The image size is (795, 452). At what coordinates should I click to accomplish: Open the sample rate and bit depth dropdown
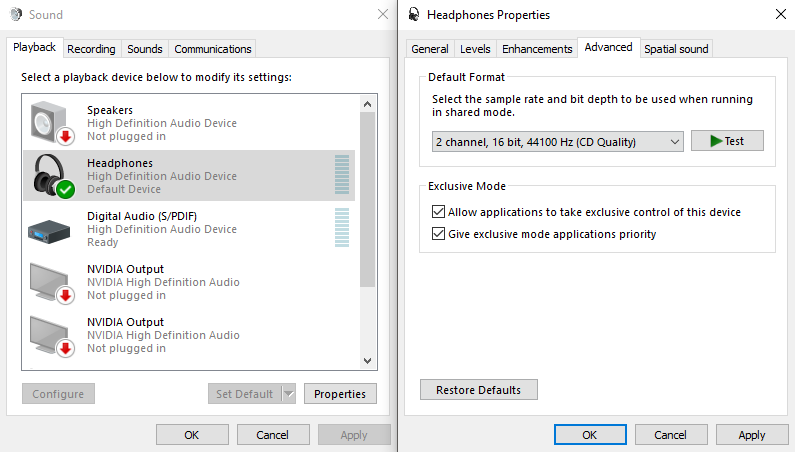558,142
